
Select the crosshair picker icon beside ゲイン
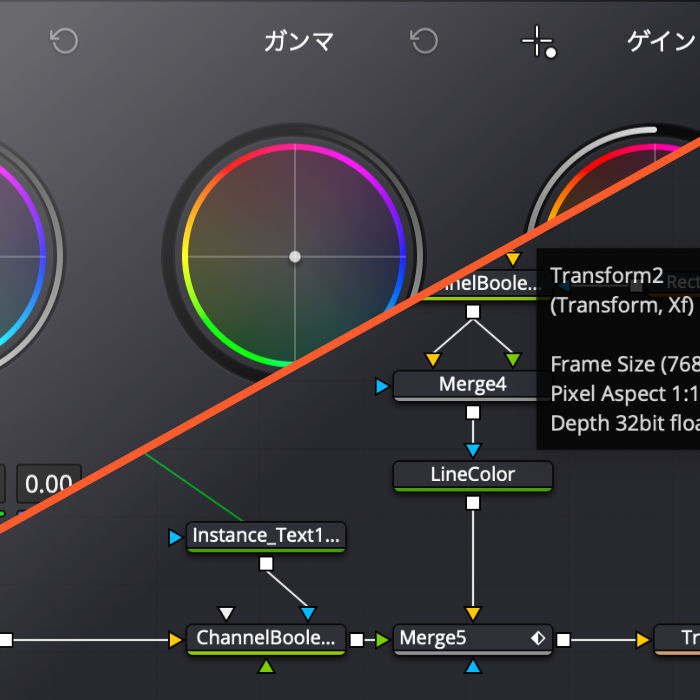click(x=539, y=42)
